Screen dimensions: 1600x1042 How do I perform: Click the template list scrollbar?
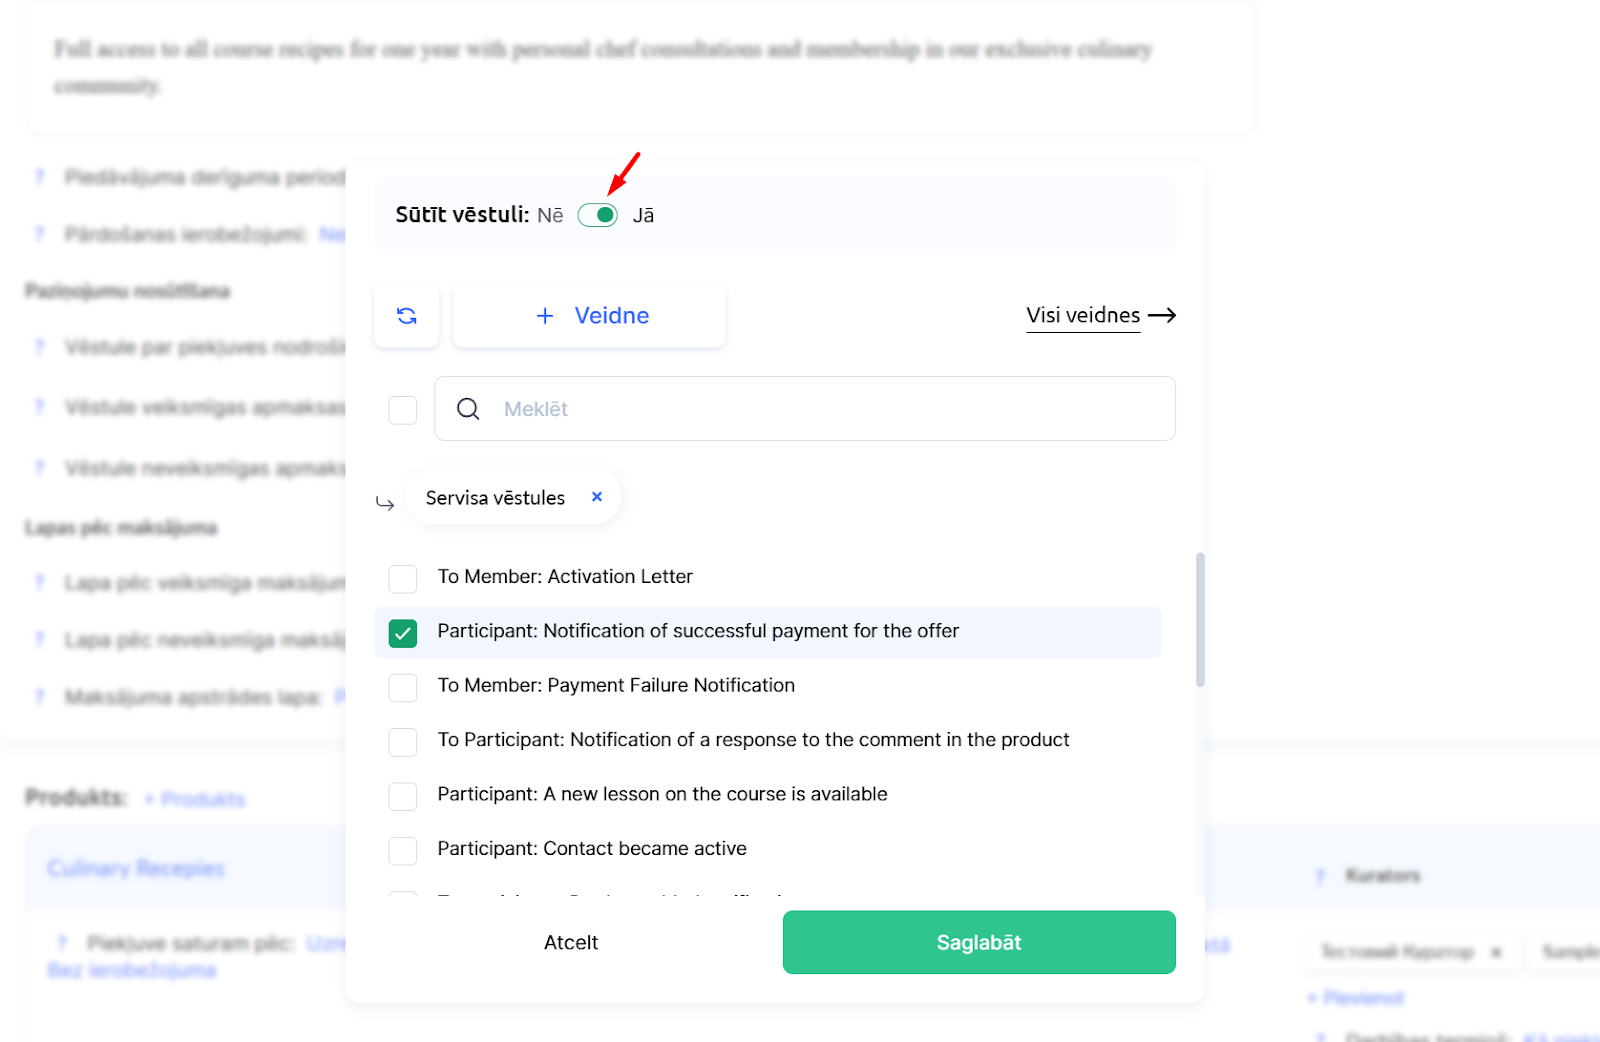[x=1200, y=620]
